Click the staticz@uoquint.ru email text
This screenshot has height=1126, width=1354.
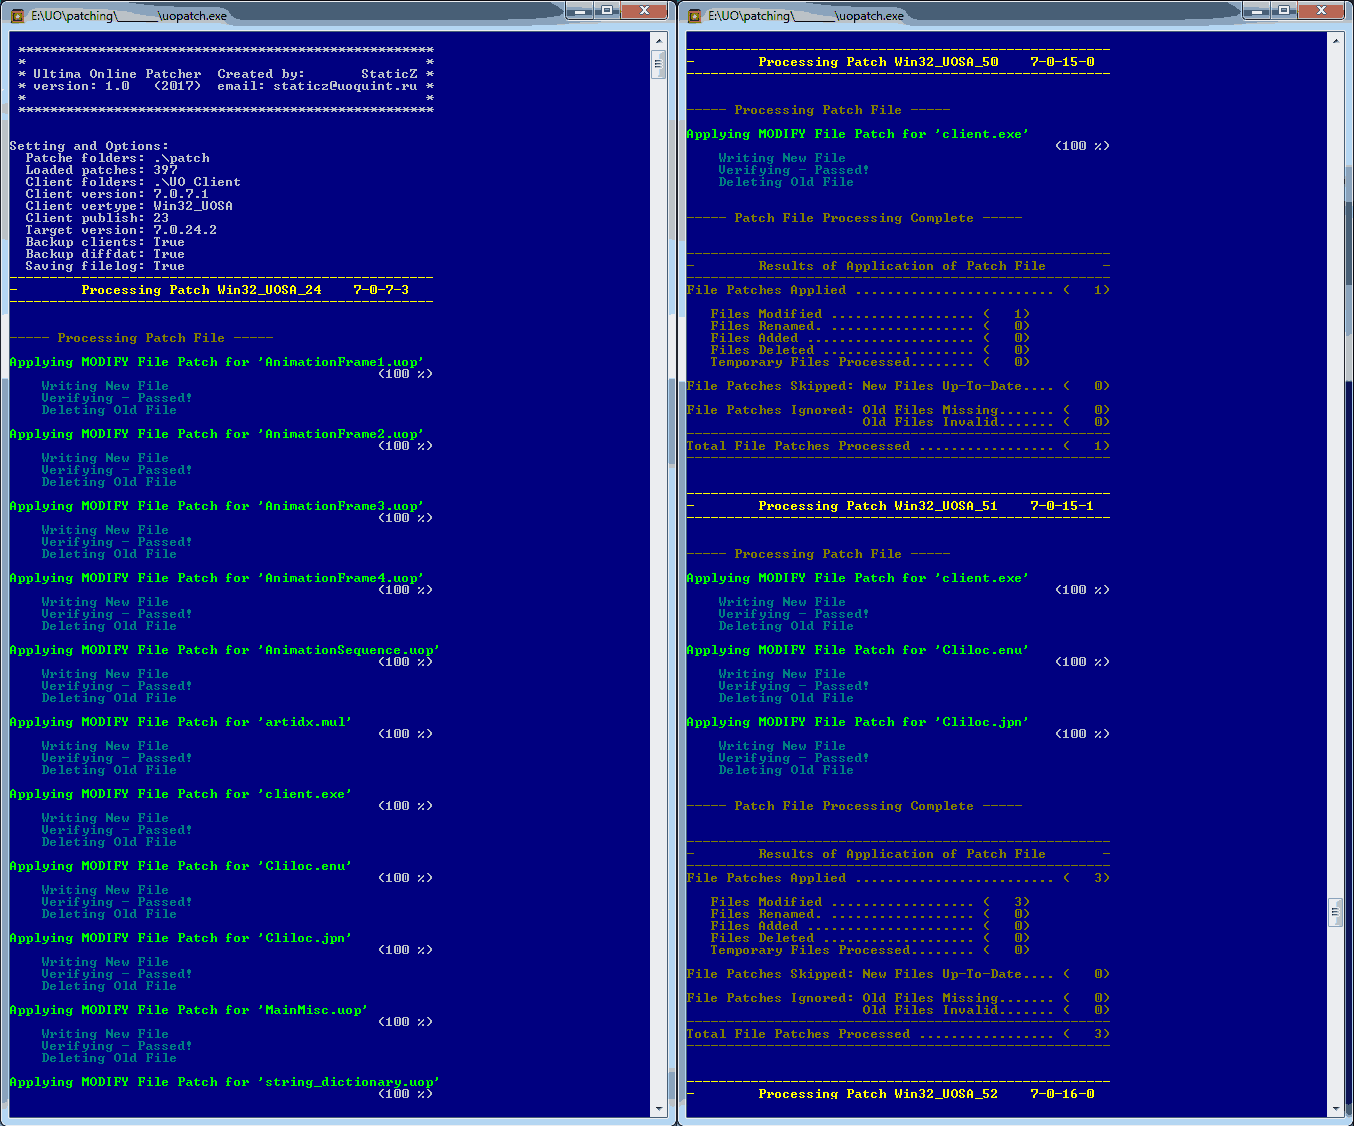tap(345, 86)
